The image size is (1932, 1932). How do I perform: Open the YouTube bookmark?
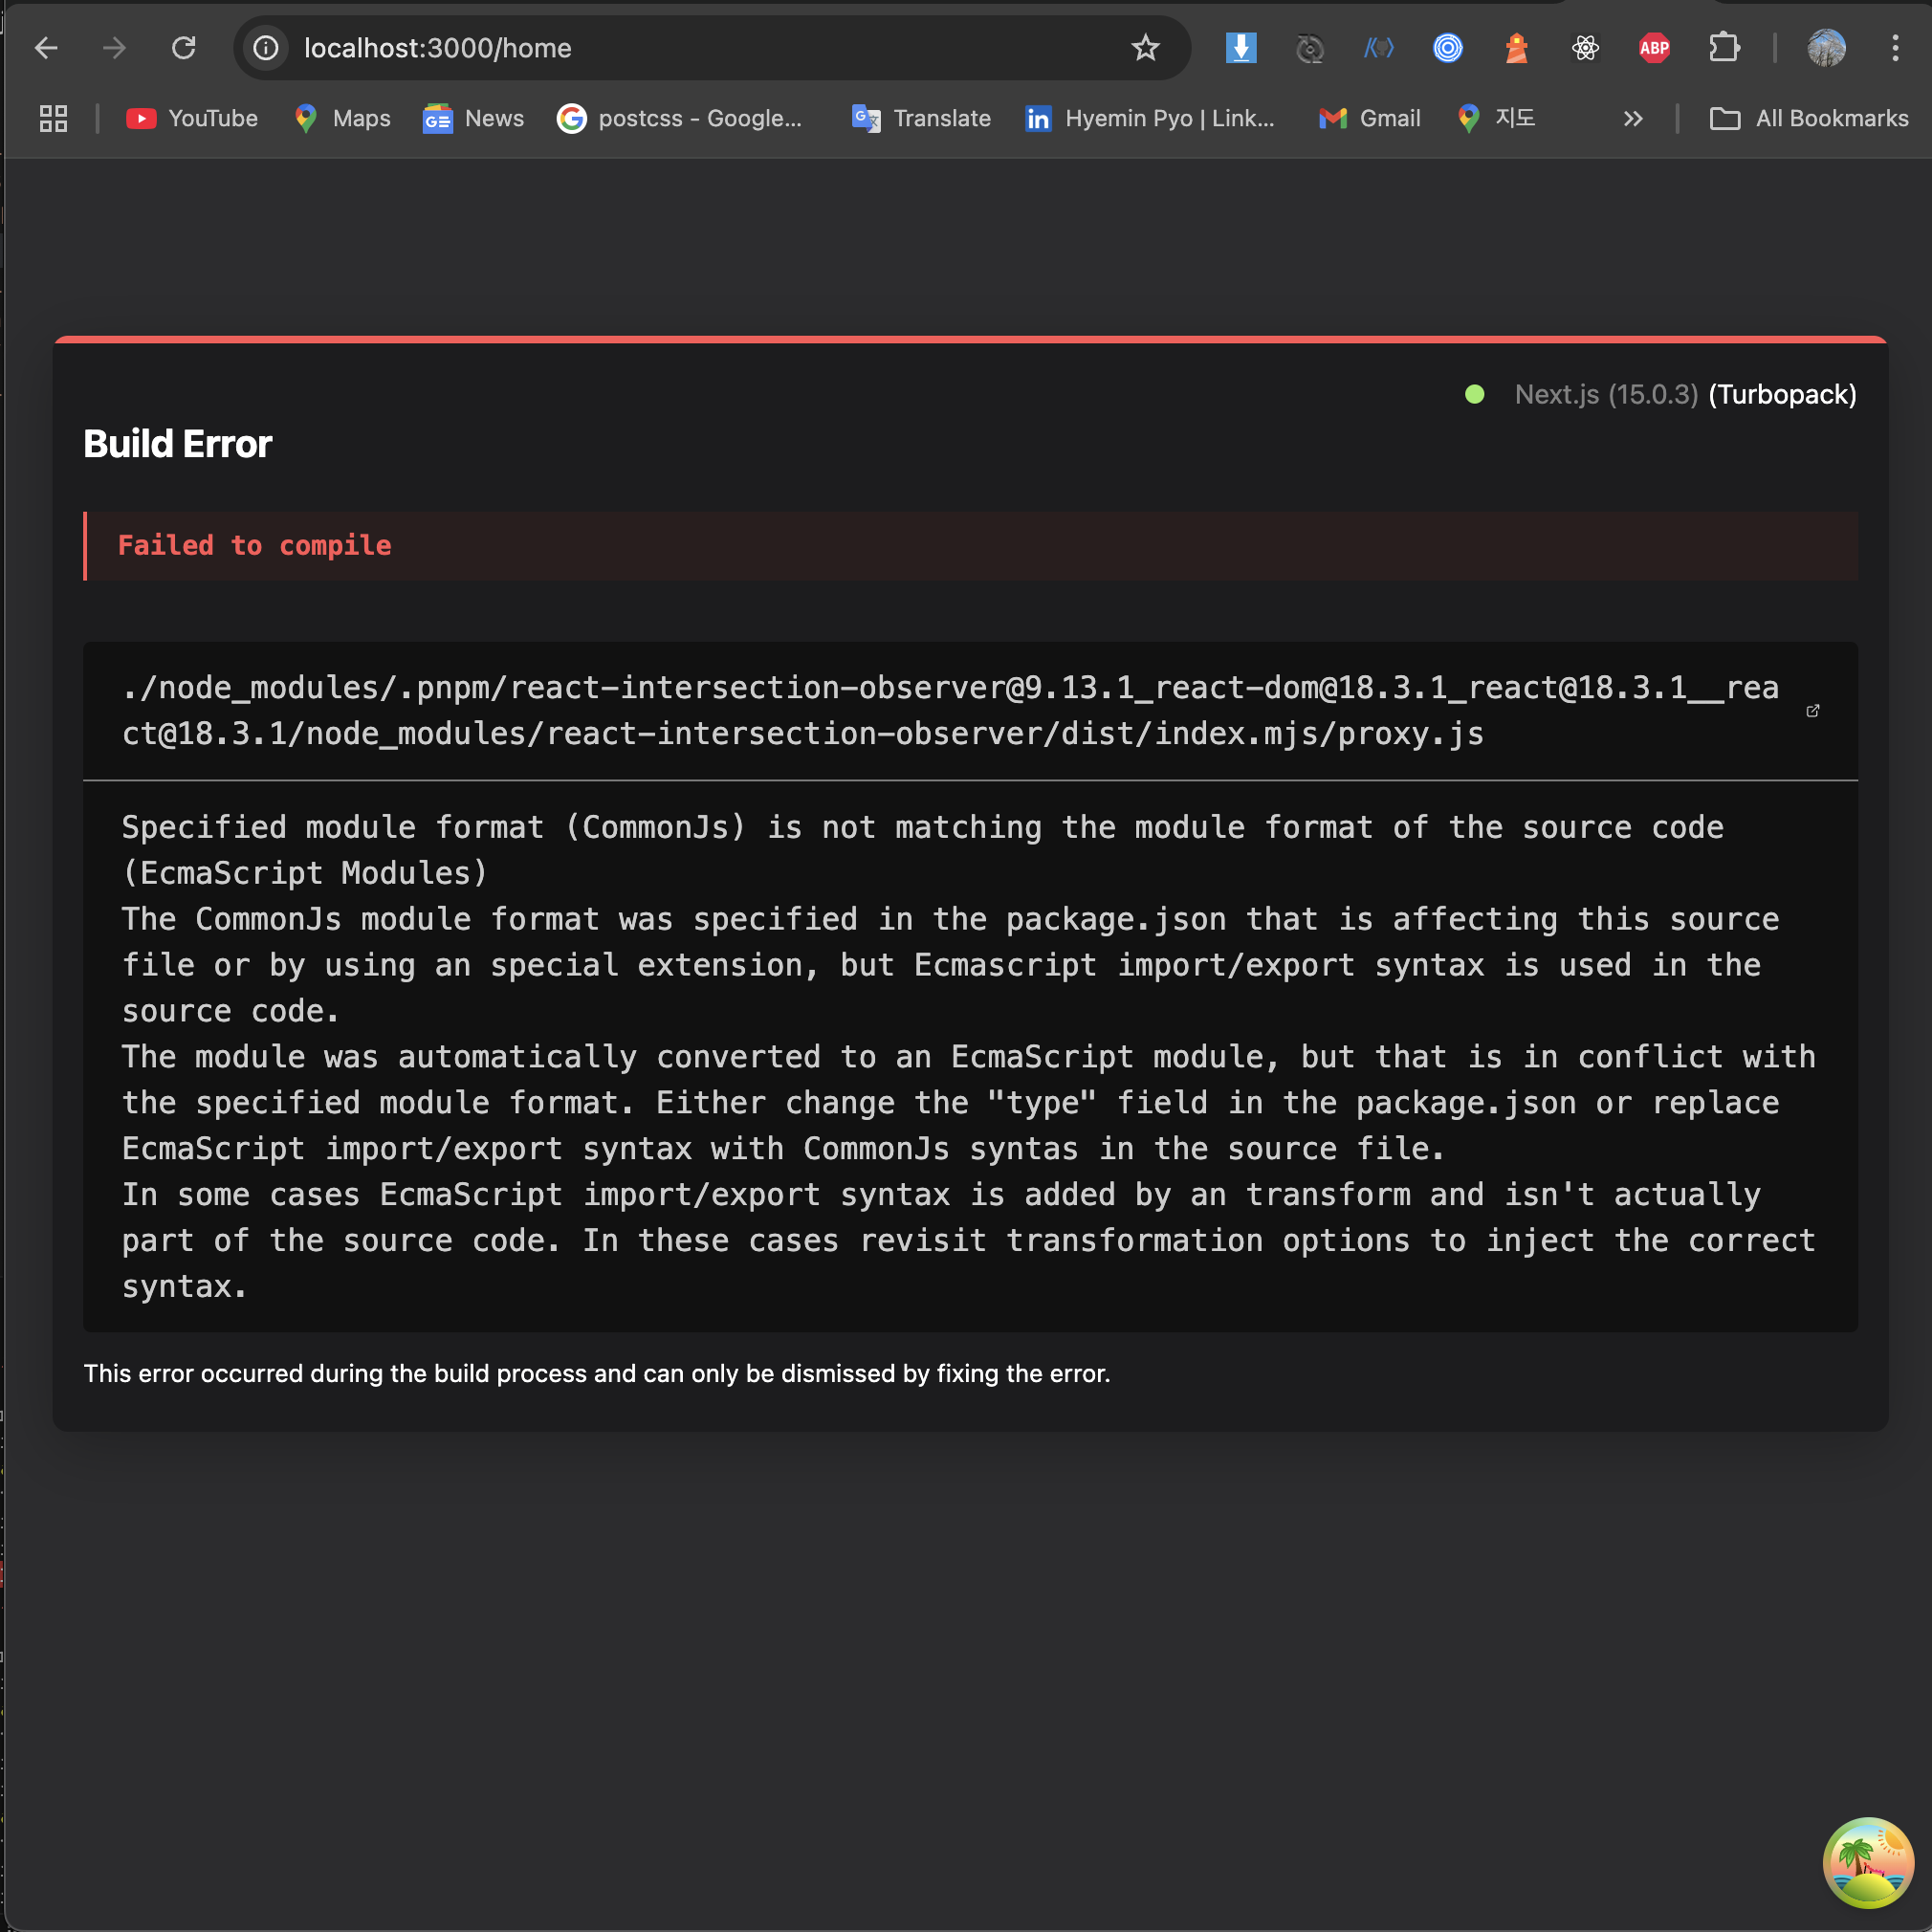pos(192,119)
